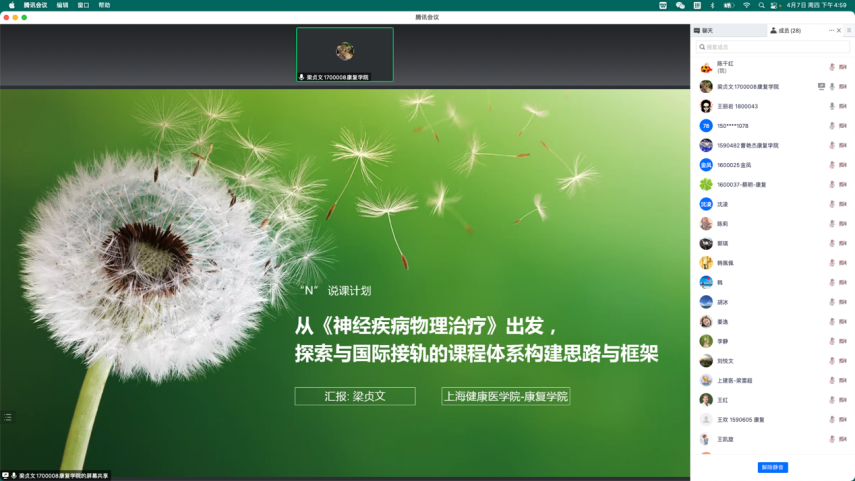This screenshot has height=481, width=855.
Task: Select the speaker video thumbnail of 梁贞文
Action: (344, 53)
